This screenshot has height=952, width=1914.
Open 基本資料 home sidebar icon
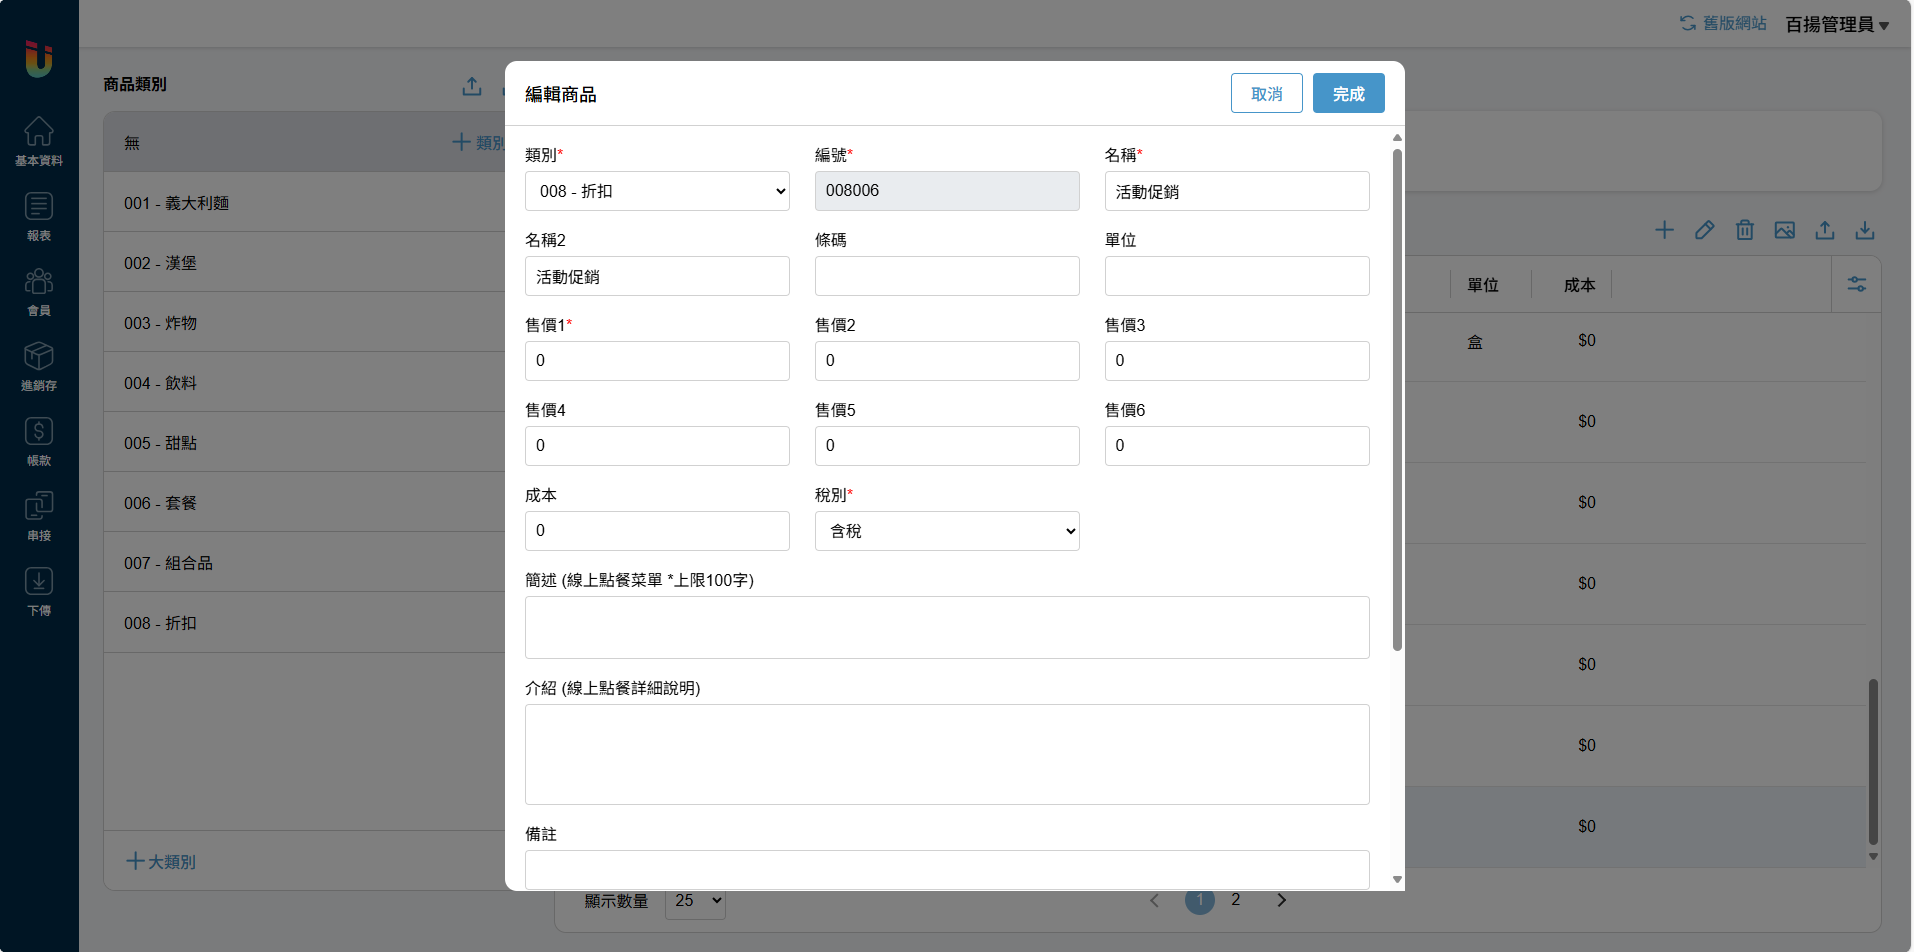[x=39, y=140]
